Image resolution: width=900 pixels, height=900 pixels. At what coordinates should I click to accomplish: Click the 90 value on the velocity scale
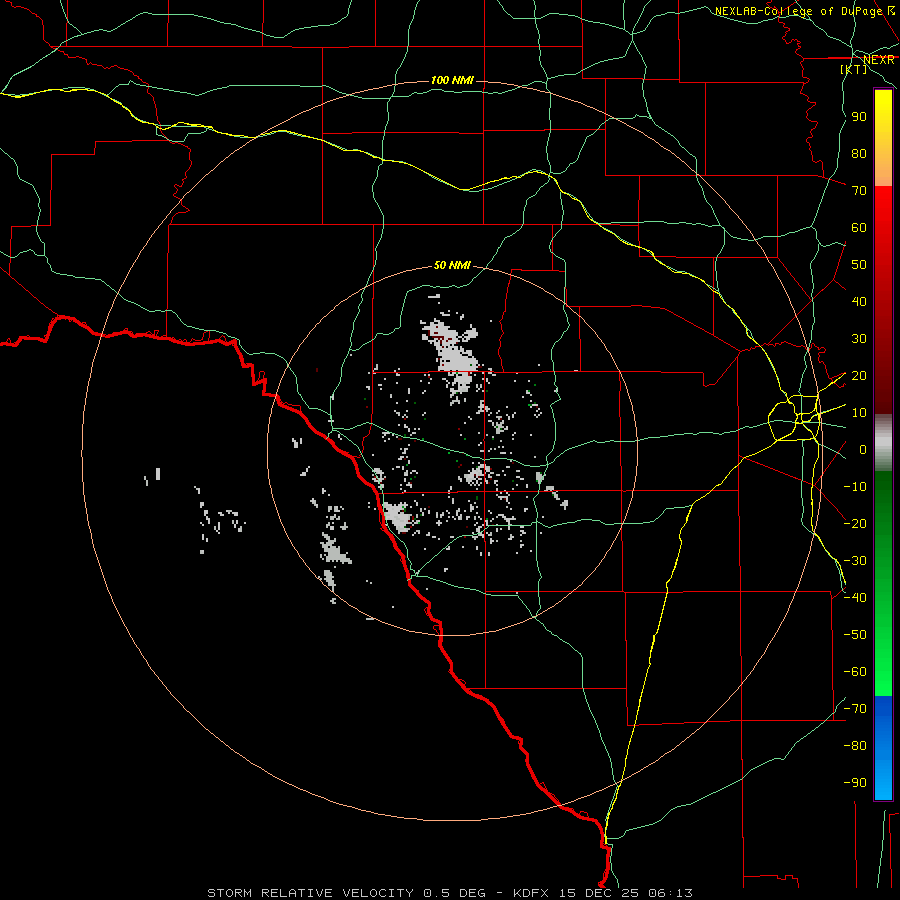(x=859, y=117)
